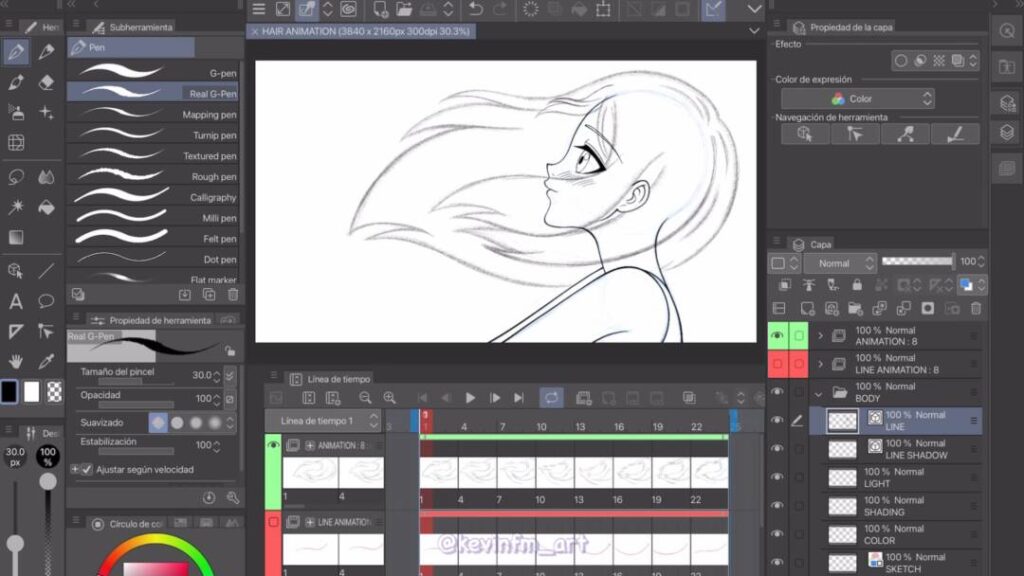The width and height of the screenshot is (1024, 576).
Task: Toggle ANIMATION : 8 track eye in timeline
Action: (x=273, y=445)
